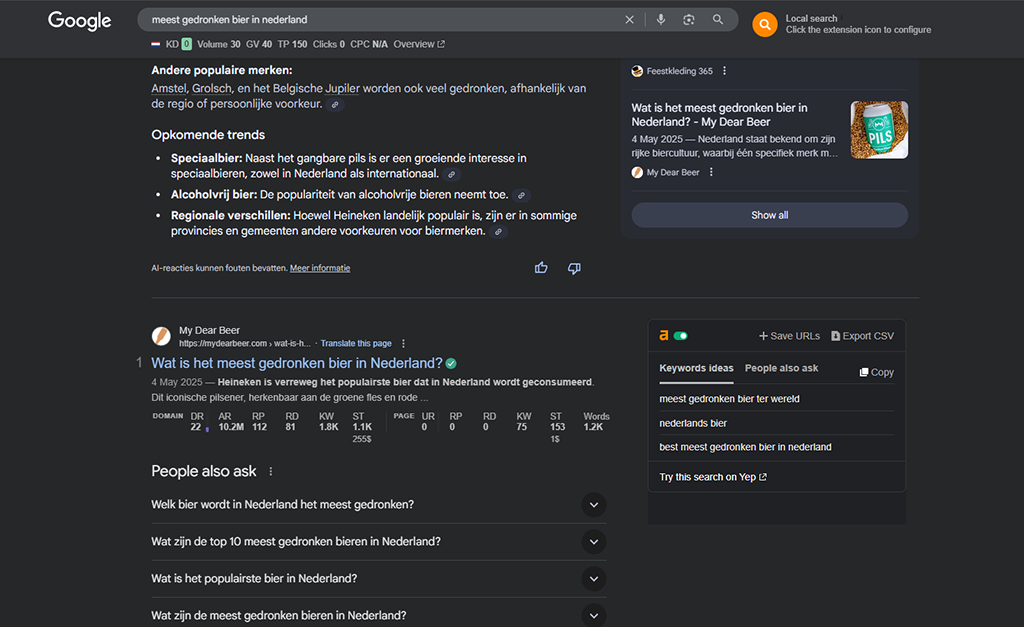Open the Meer informatie link
The image size is (1024, 627).
tap(320, 268)
